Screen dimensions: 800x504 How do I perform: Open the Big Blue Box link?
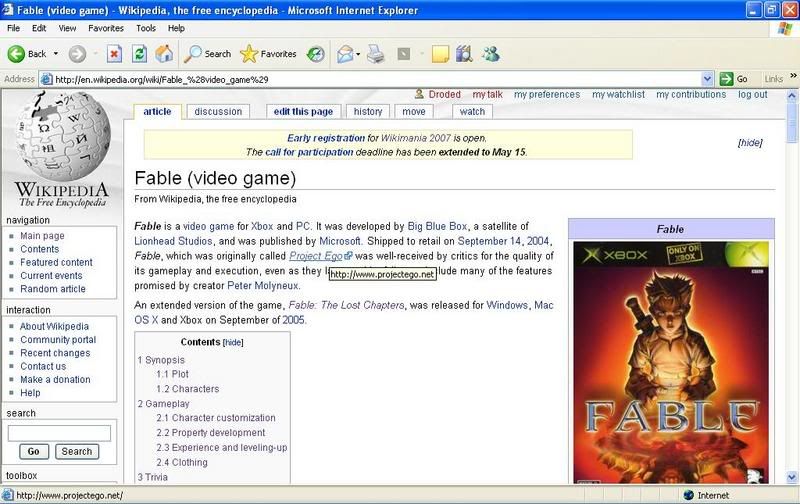coord(437,226)
